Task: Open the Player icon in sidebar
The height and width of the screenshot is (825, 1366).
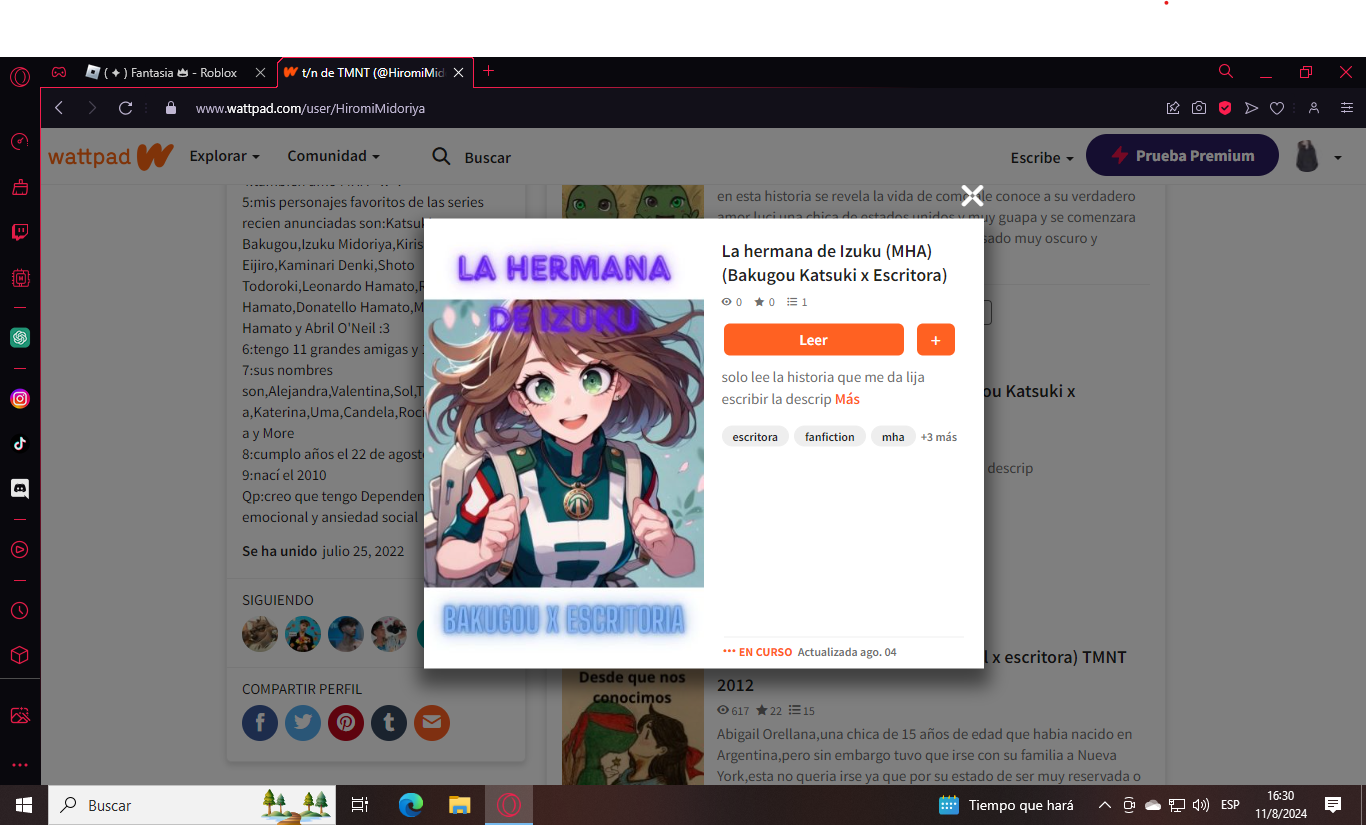Action: (20, 549)
